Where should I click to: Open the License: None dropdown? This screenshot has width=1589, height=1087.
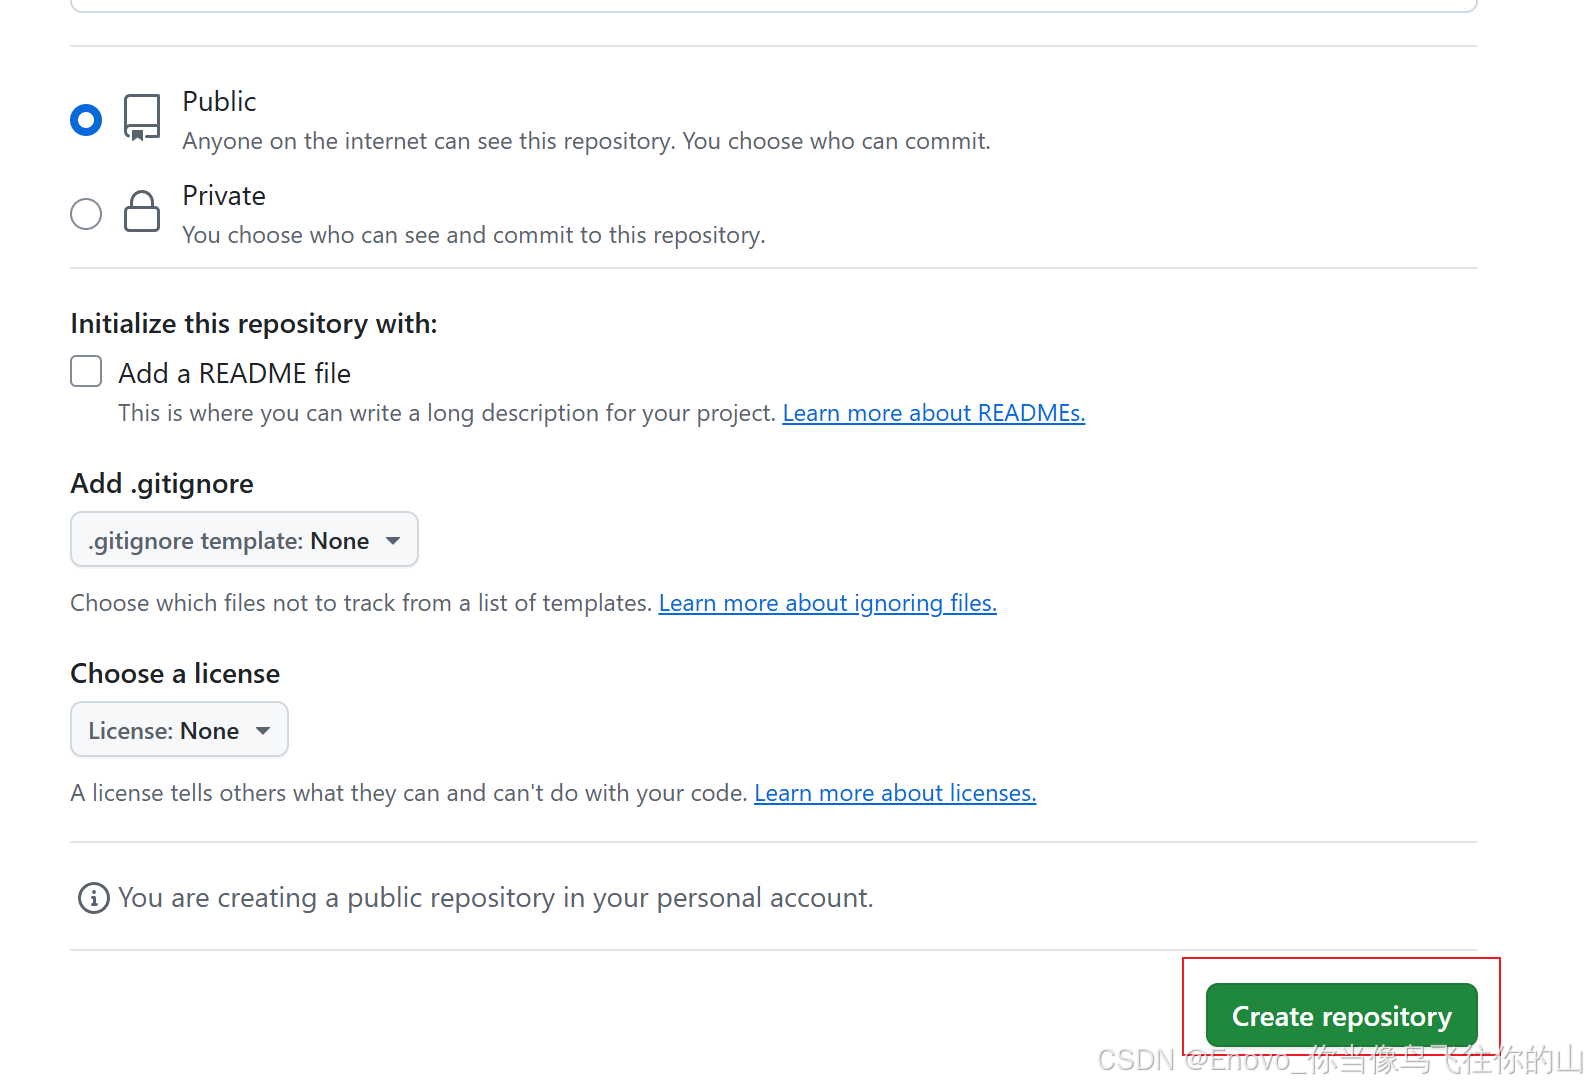click(179, 730)
